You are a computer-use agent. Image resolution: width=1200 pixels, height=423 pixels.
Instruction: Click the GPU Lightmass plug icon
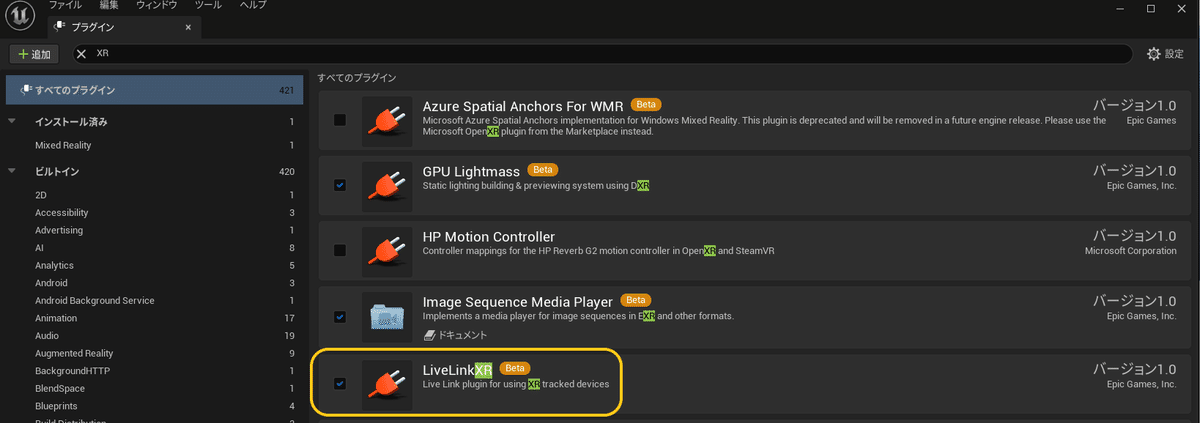point(387,186)
